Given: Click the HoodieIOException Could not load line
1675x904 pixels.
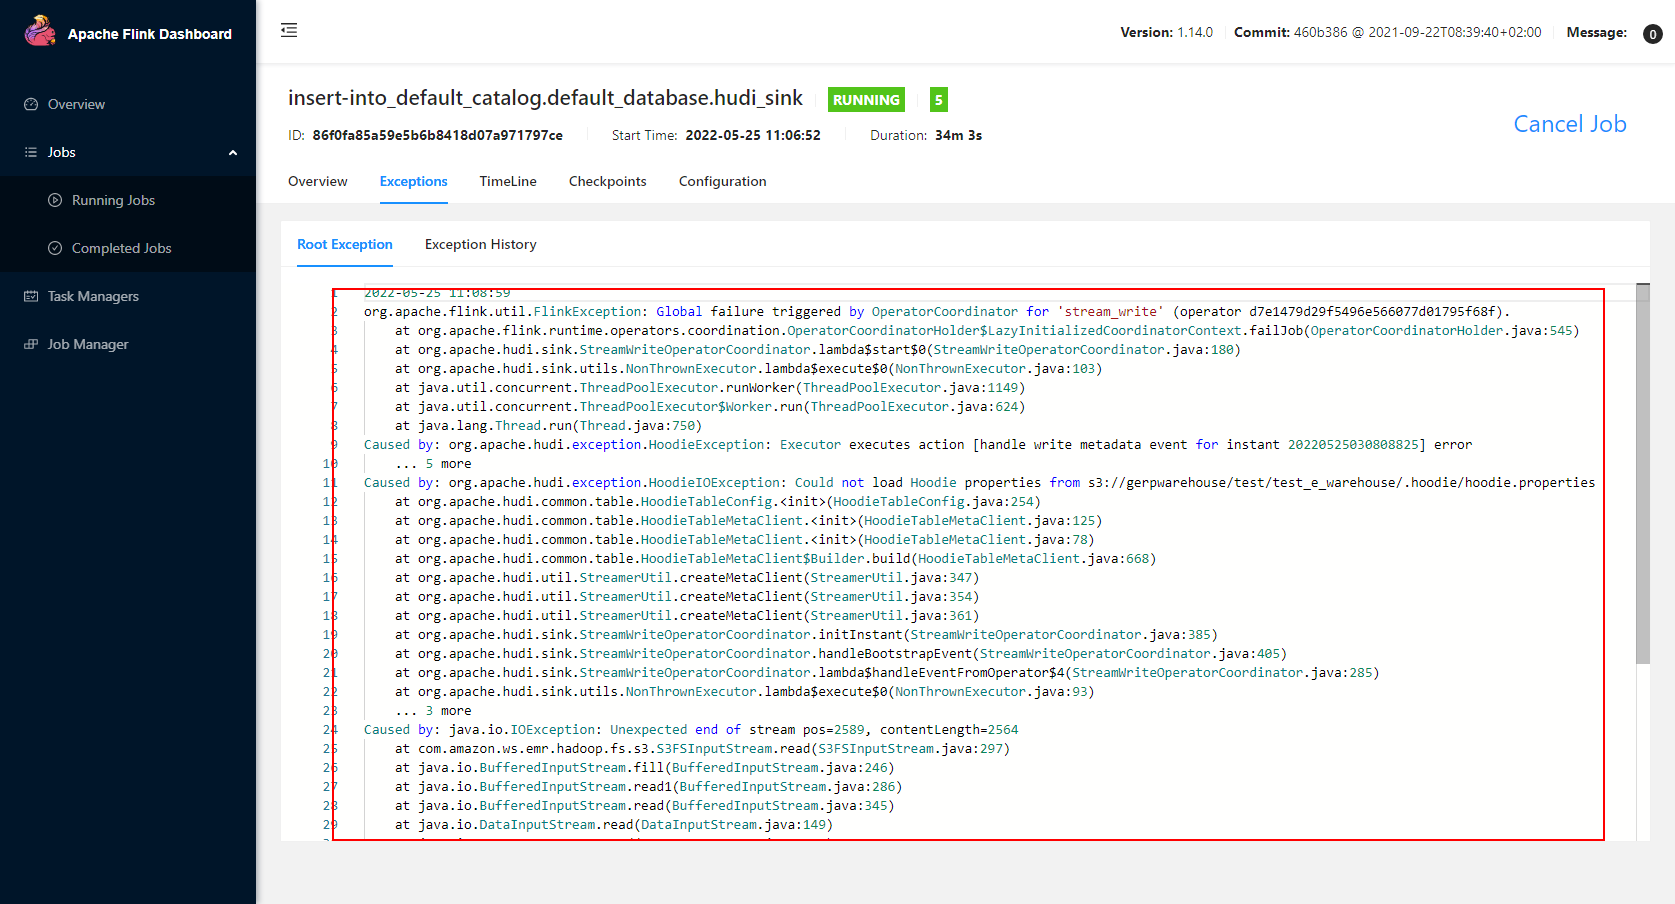Looking at the screenshot, I should point(979,483).
